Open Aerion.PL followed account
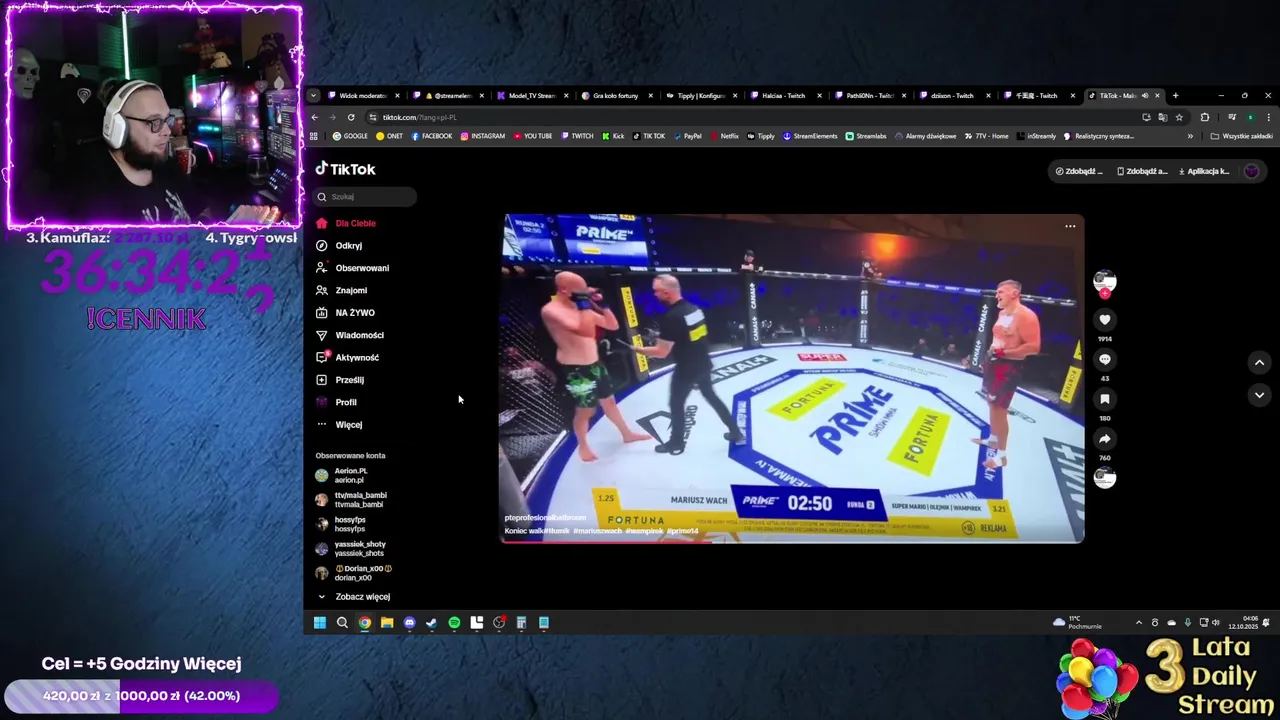The width and height of the screenshot is (1280, 720). click(x=342, y=475)
